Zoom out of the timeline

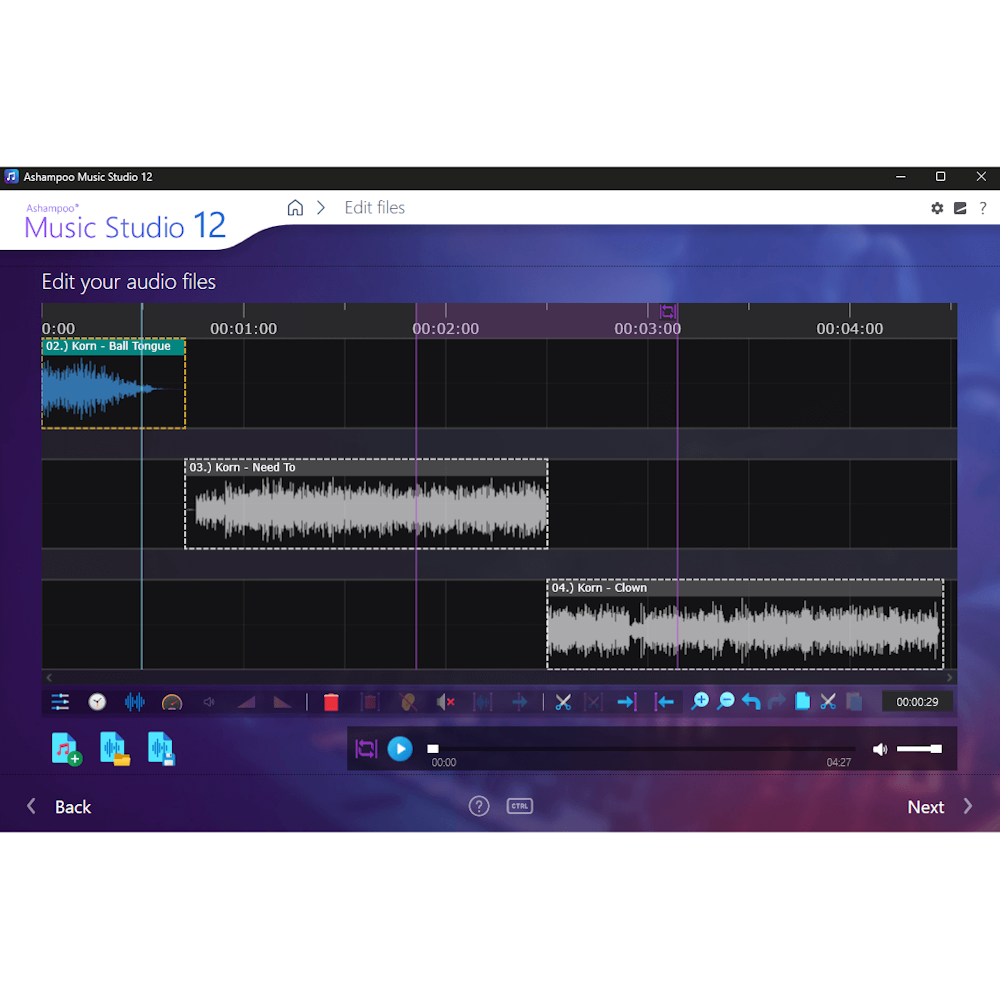(x=726, y=702)
